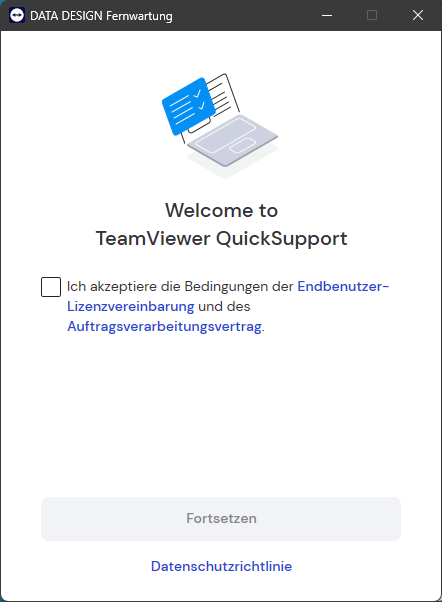Image resolution: width=442 pixels, height=602 pixels.
Task: Tick the license terms acceptance checkbox
Action: tap(51, 287)
